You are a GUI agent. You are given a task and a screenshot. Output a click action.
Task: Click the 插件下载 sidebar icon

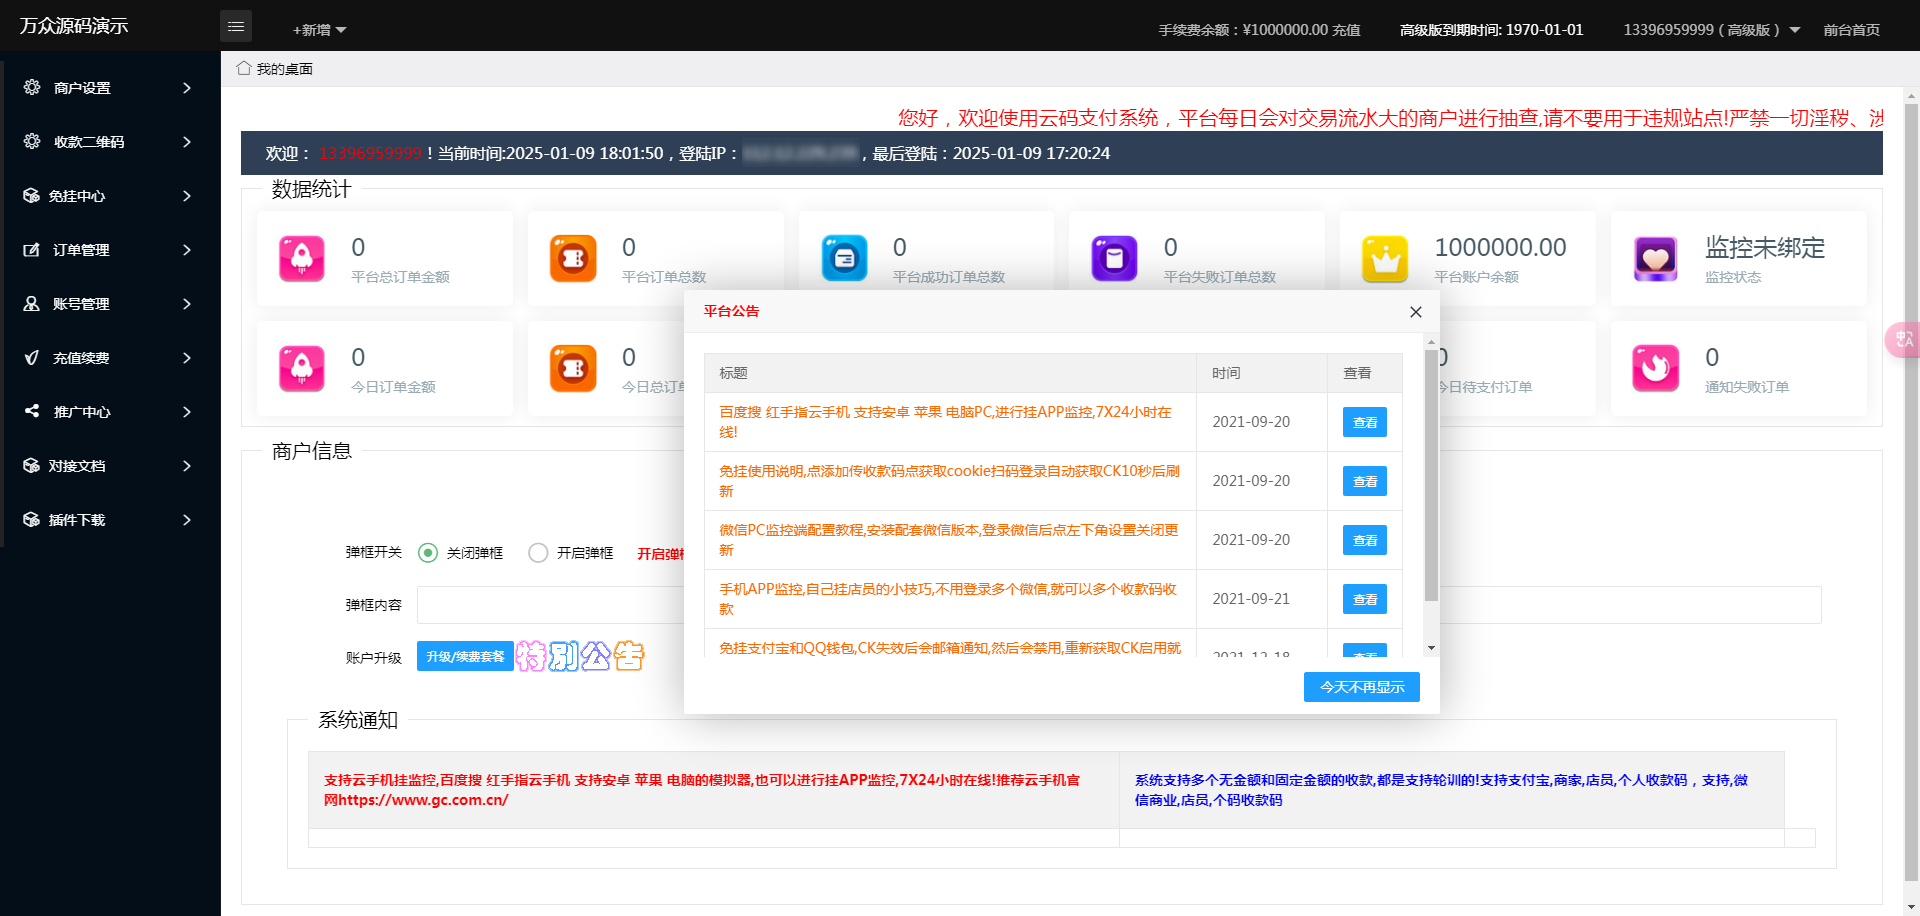click(30, 520)
